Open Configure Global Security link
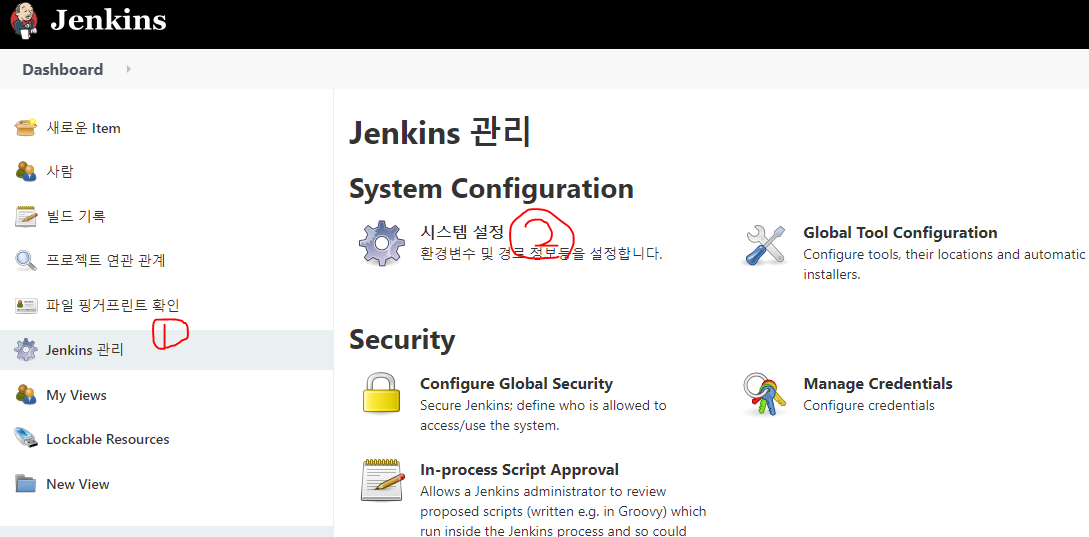 coord(517,383)
